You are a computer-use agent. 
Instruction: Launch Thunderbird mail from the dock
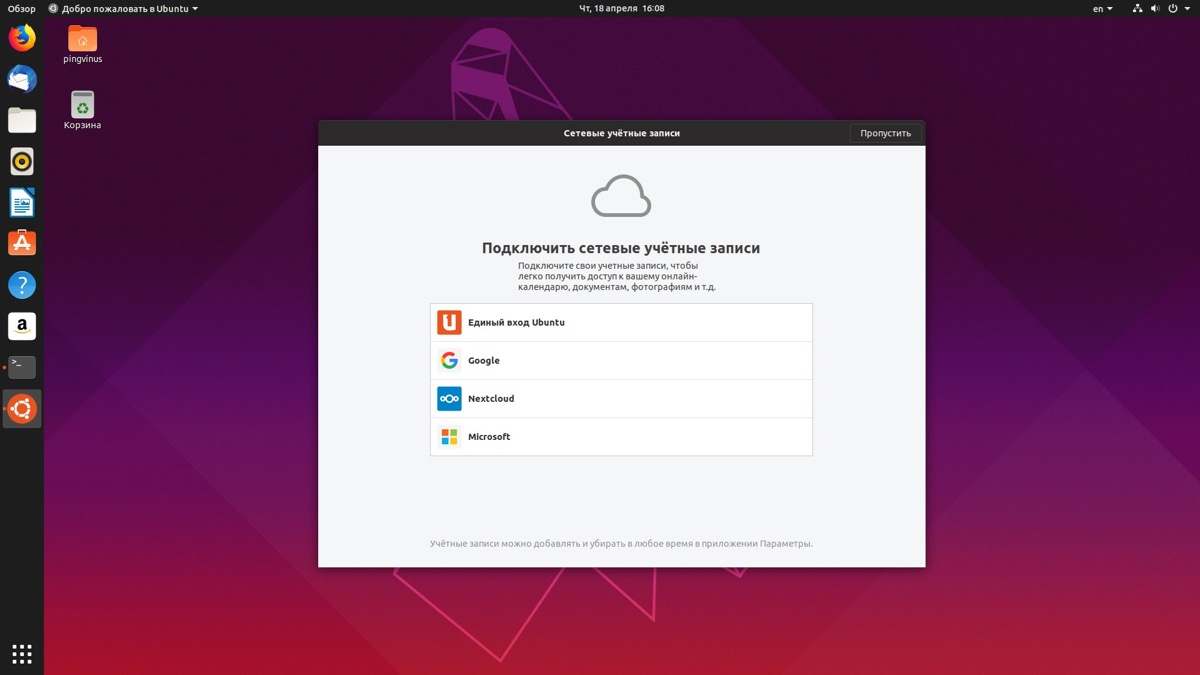[x=22, y=79]
